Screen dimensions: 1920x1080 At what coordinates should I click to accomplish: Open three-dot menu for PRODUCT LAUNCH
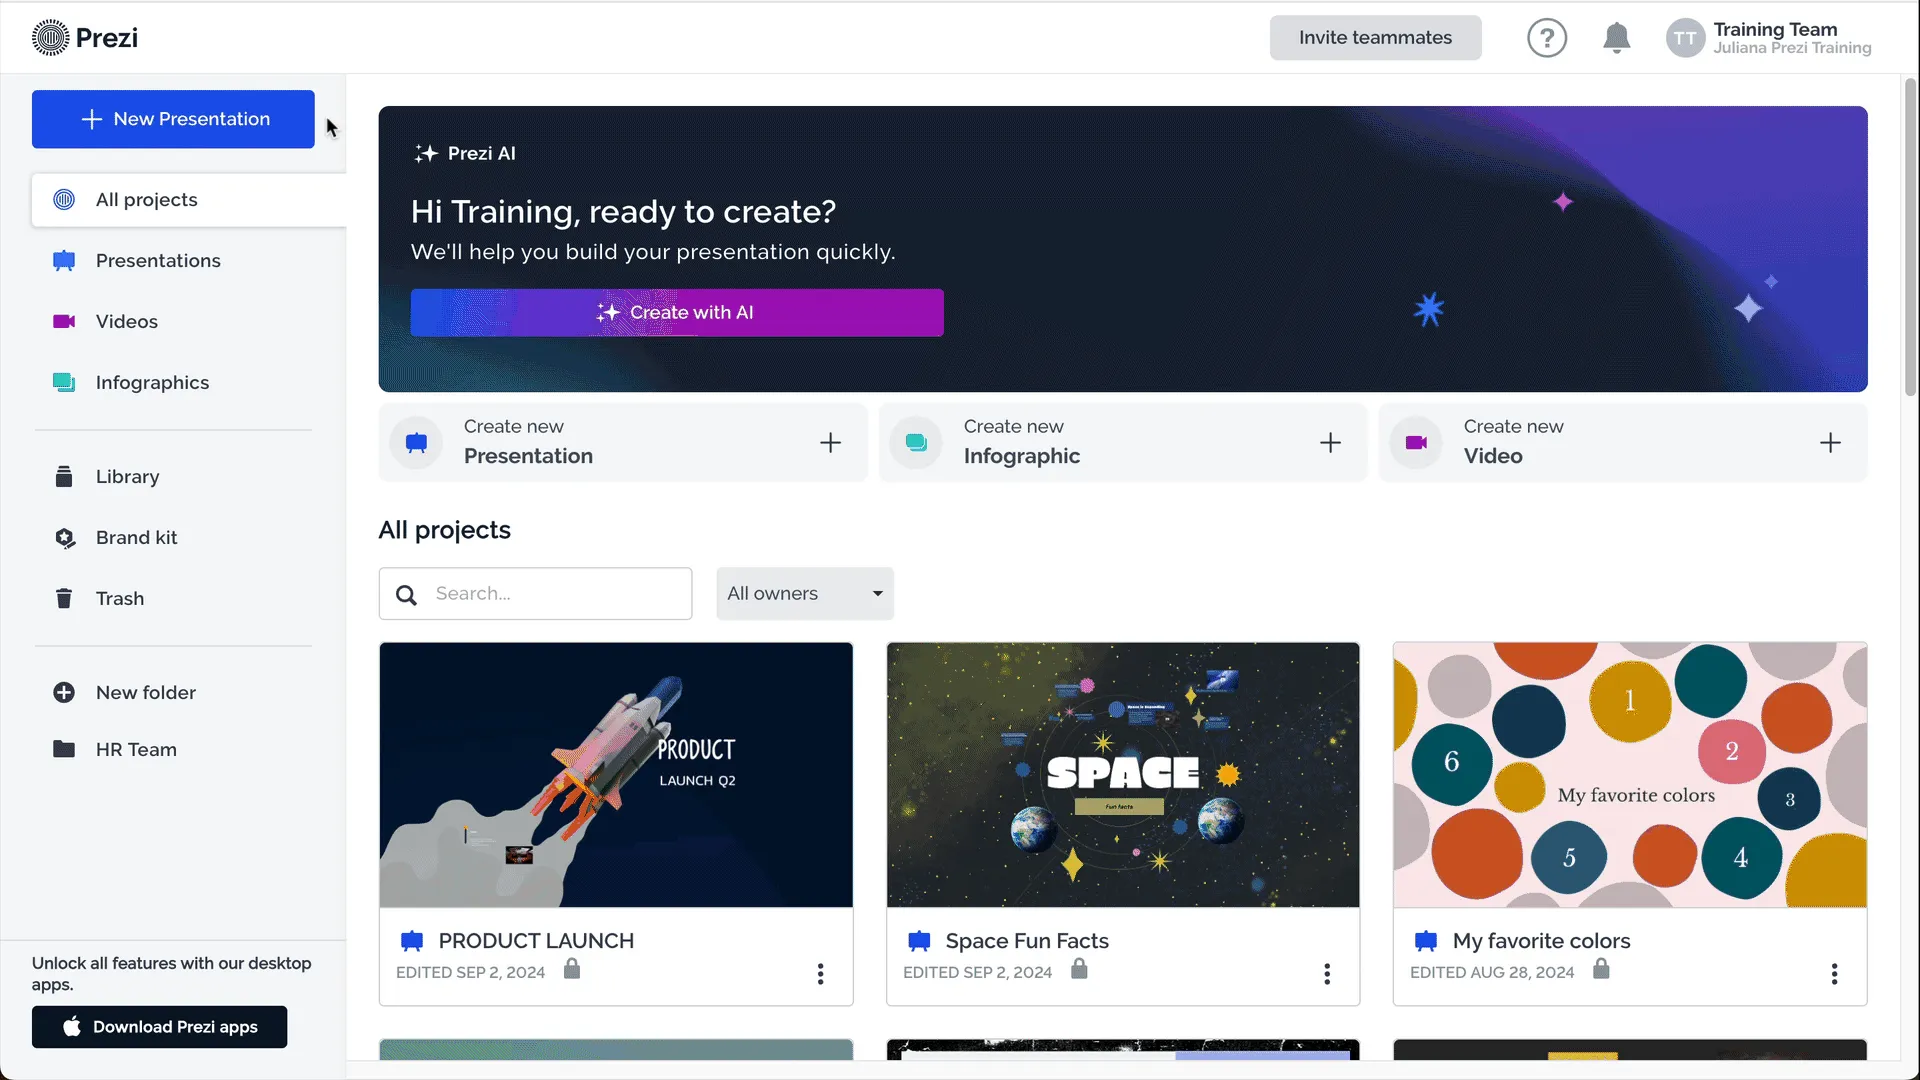[x=820, y=974]
